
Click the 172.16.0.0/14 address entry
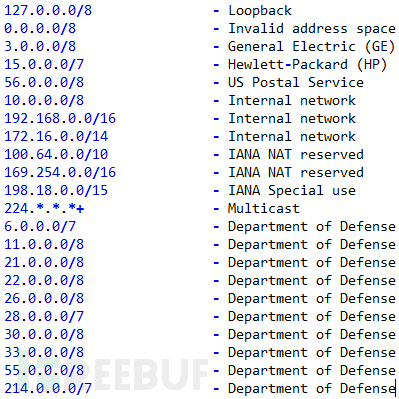[x=56, y=137]
